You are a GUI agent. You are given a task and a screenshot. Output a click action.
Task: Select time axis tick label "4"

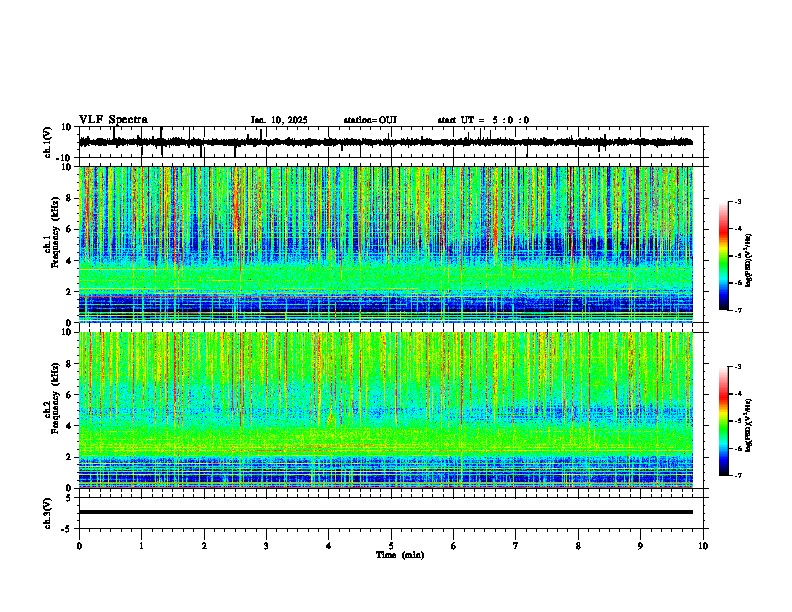pyautogui.click(x=329, y=546)
